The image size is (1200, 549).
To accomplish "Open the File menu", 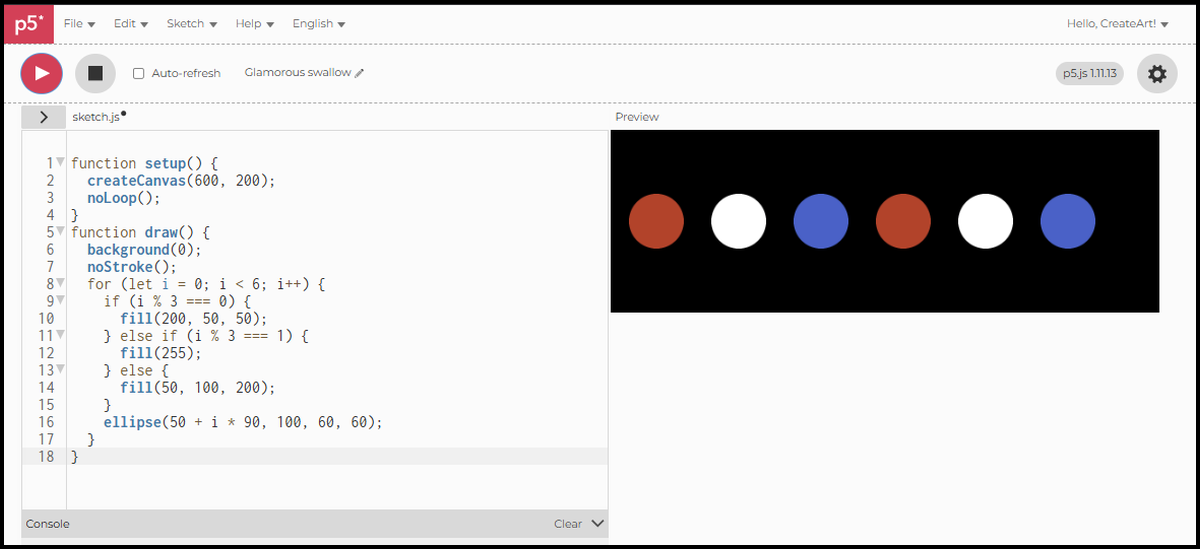I will coord(80,23).
